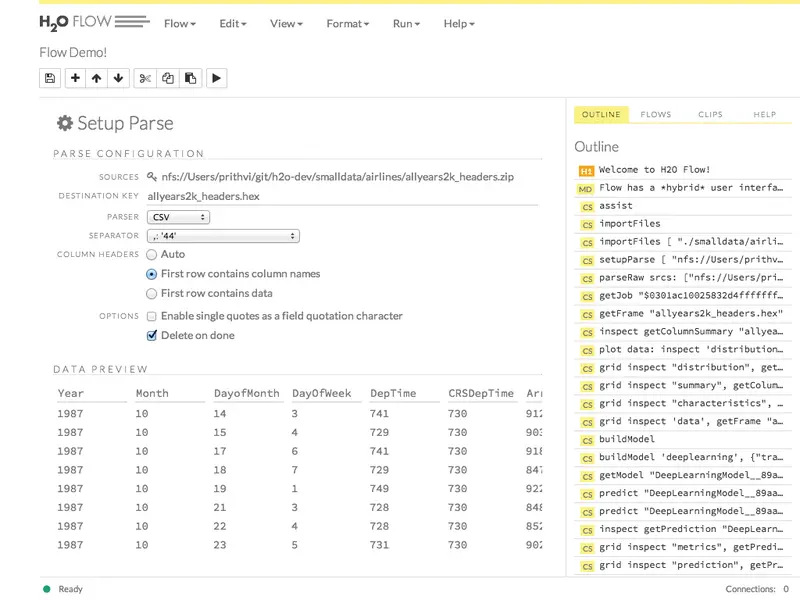Image resolution: width=800 pixels, height=600 pixels.
Task: Cut cell using the scissors icon
Action: (x=145, y=78)
